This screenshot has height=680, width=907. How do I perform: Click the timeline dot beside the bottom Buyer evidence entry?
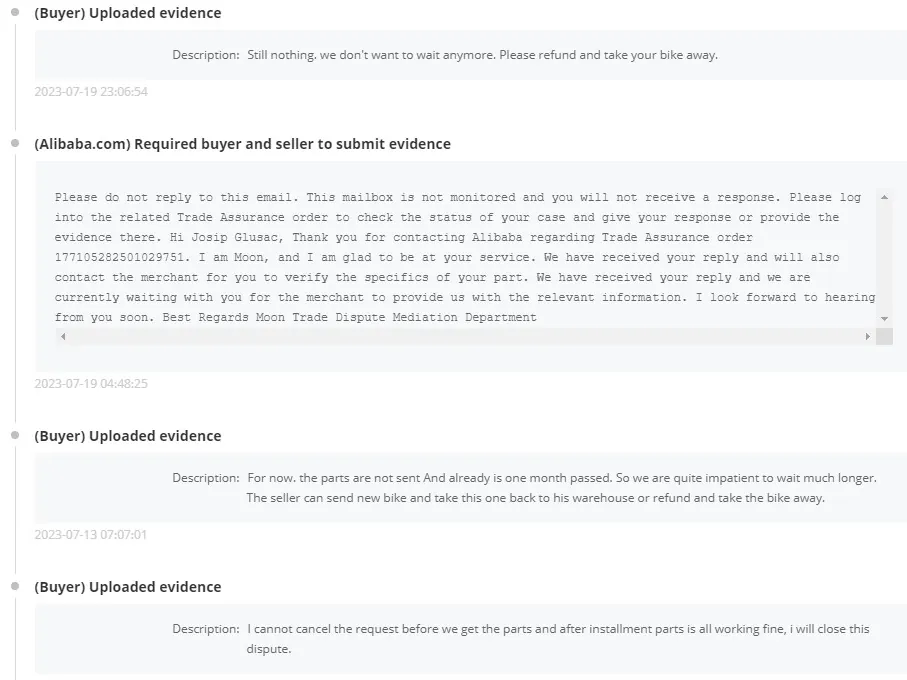(15, 586)
